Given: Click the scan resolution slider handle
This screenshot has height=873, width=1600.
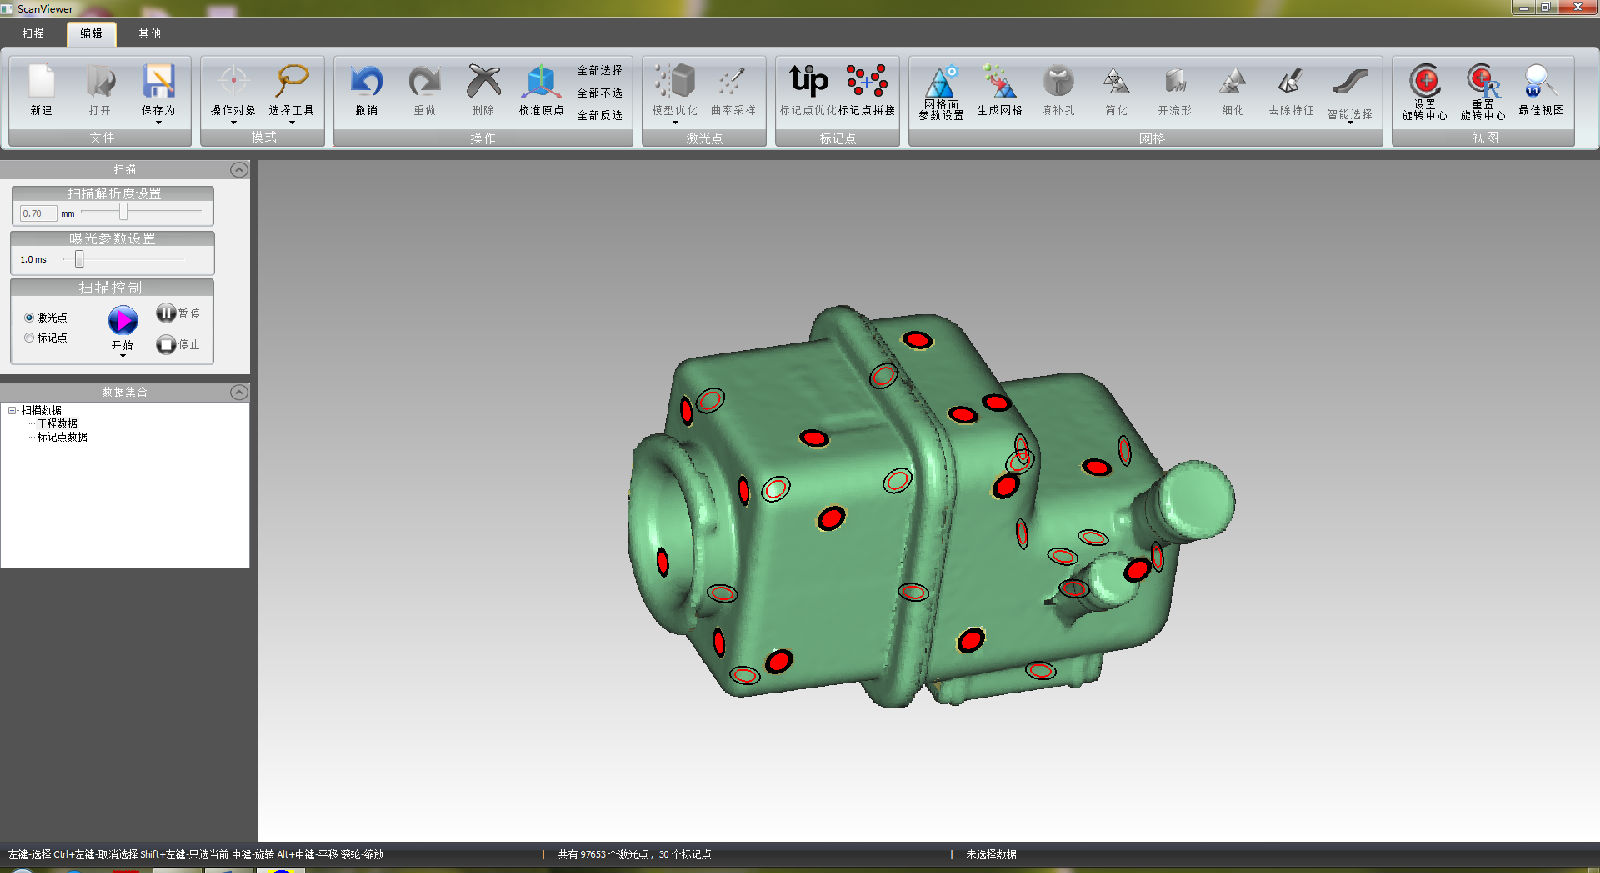Looking at the screenshot, I should click(x=123, y=212).
